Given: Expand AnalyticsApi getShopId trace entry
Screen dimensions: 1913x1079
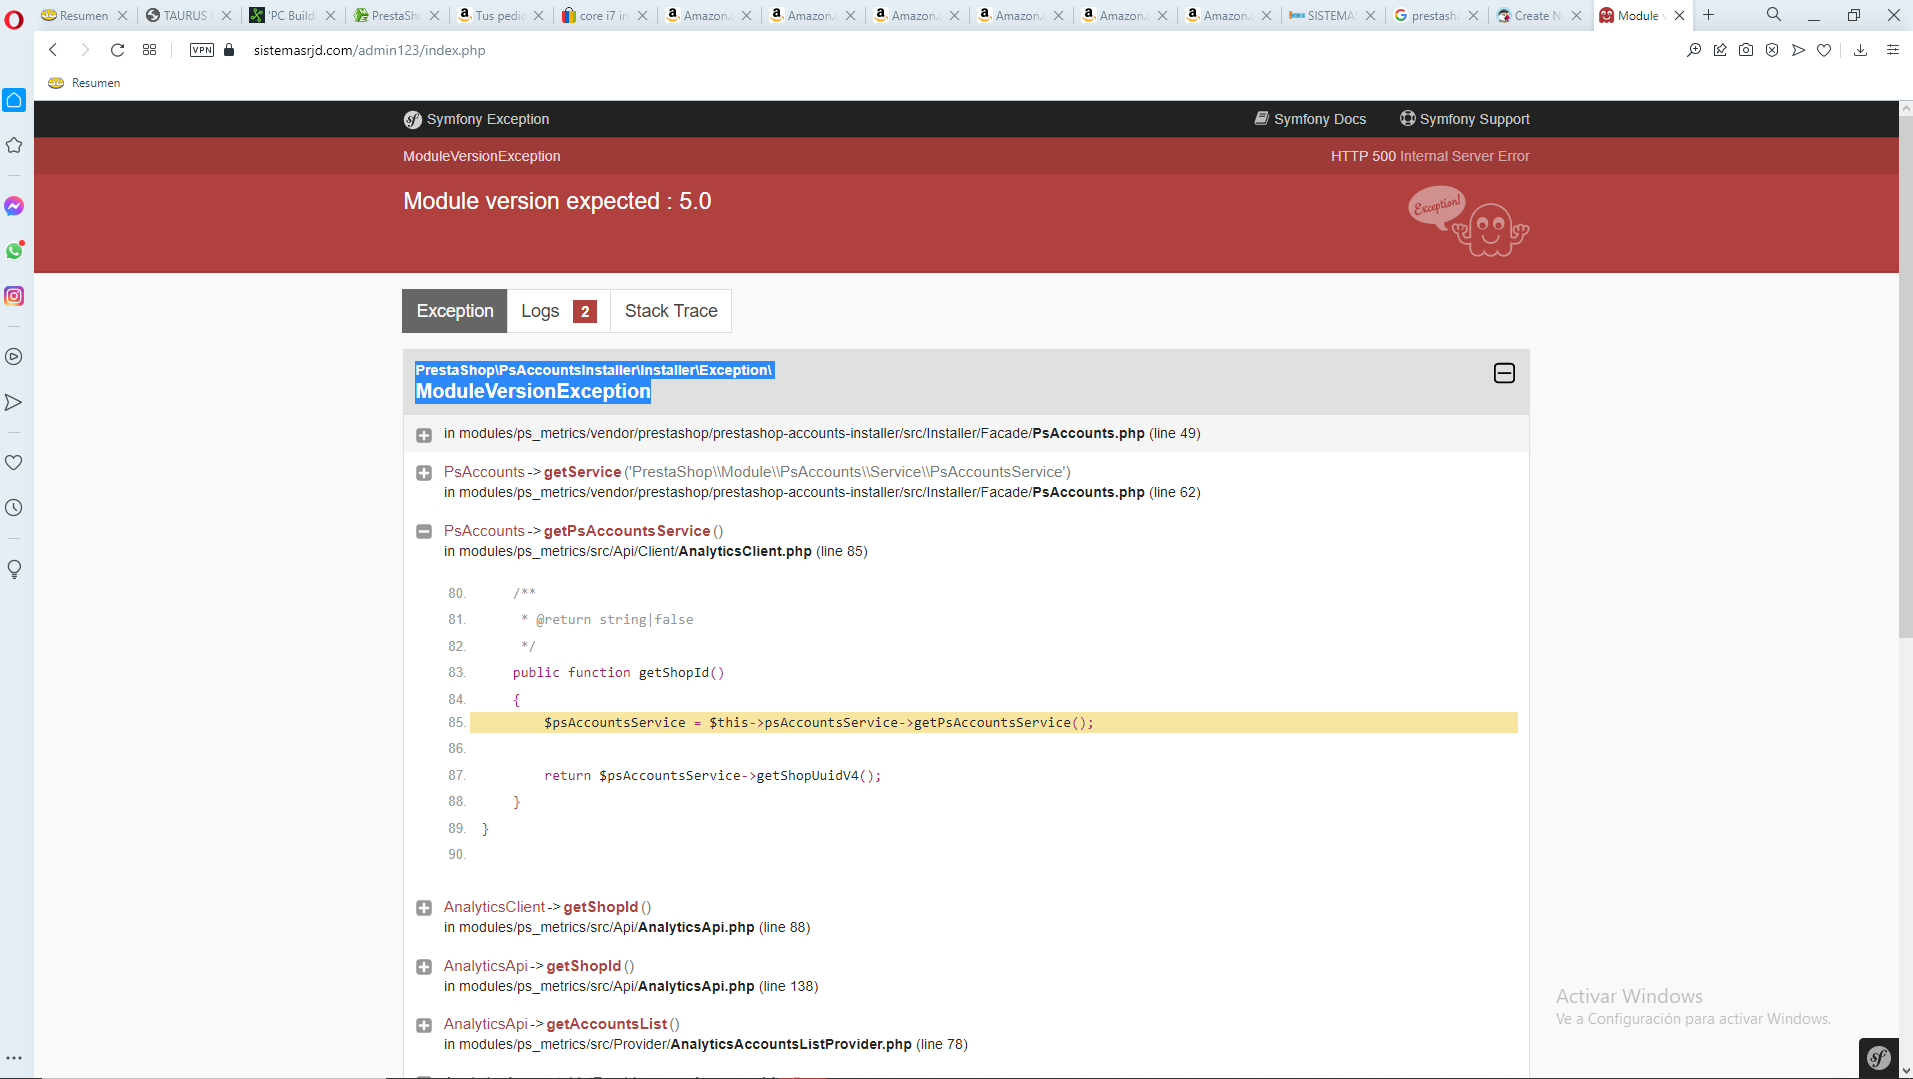Looking at the screenshot, I should coord(424,967).
